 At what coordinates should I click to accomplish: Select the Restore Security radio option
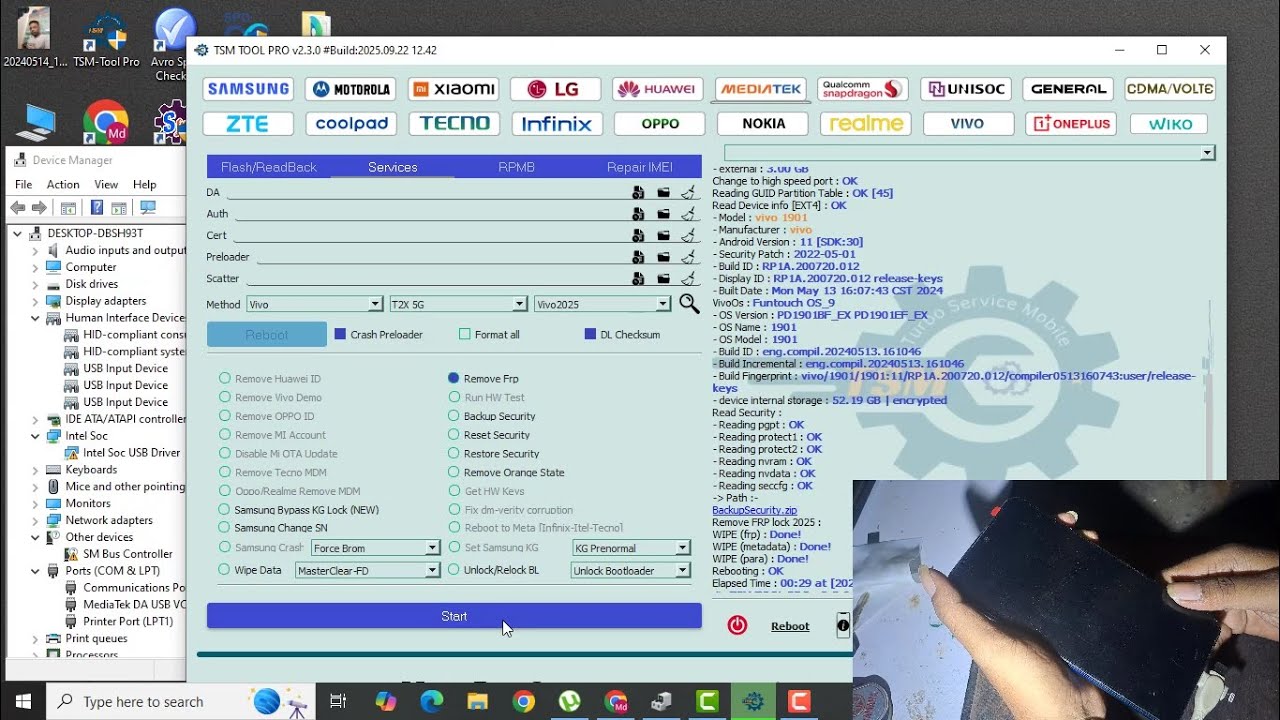[x=454, y=453]
